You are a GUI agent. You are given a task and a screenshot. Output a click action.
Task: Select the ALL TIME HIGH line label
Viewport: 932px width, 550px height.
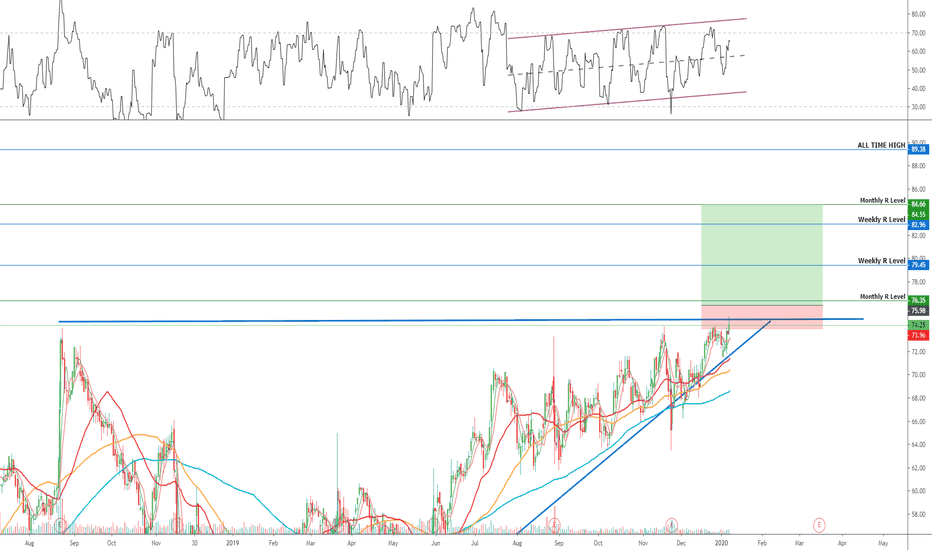881,145
